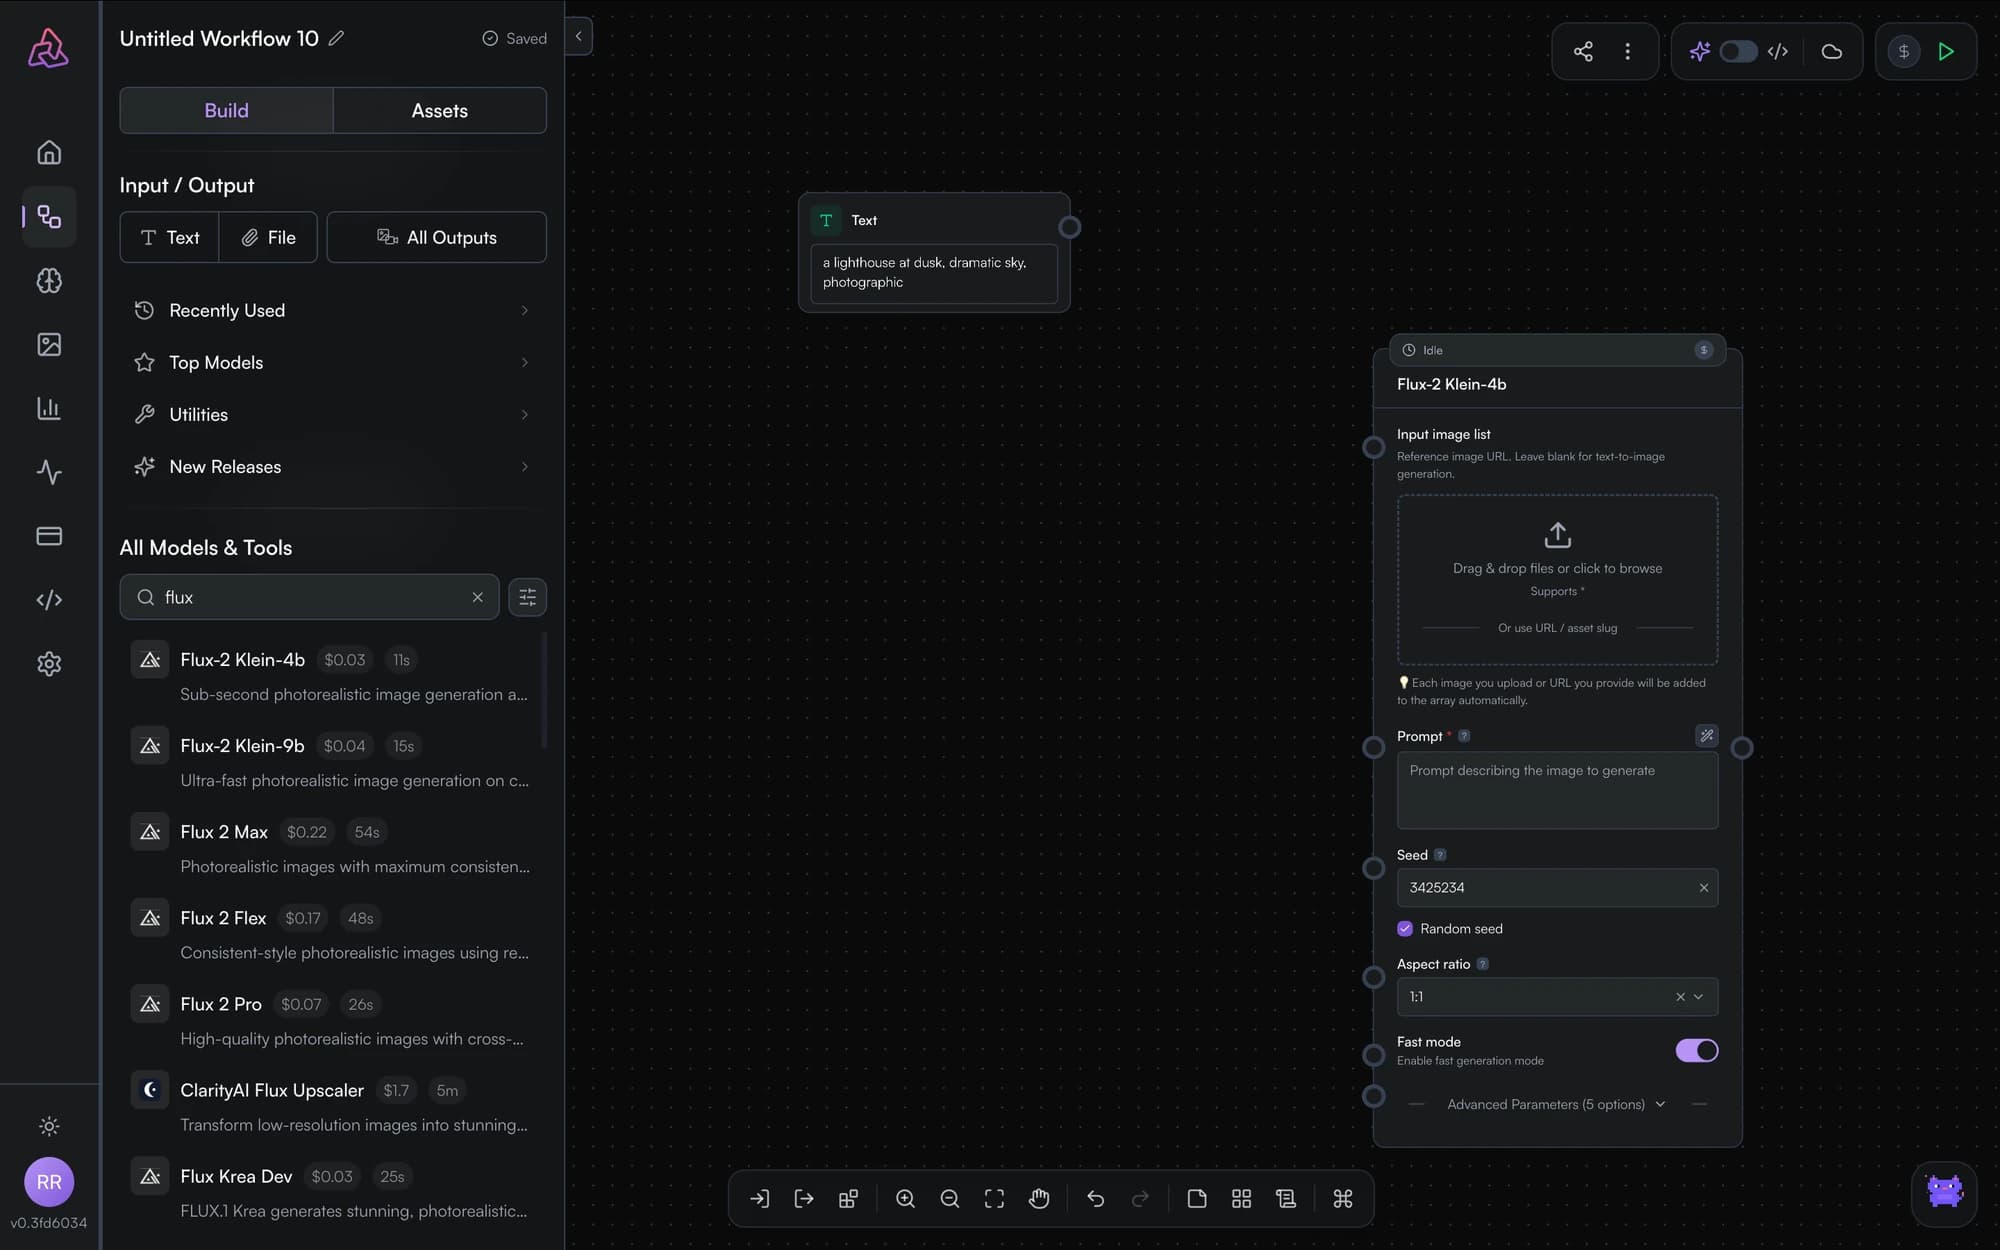Image resolution: width=2000 pixels, height=1250 pixels.
Task: Open the image gallery icon in the sidebar
Action: pos(49,344)
